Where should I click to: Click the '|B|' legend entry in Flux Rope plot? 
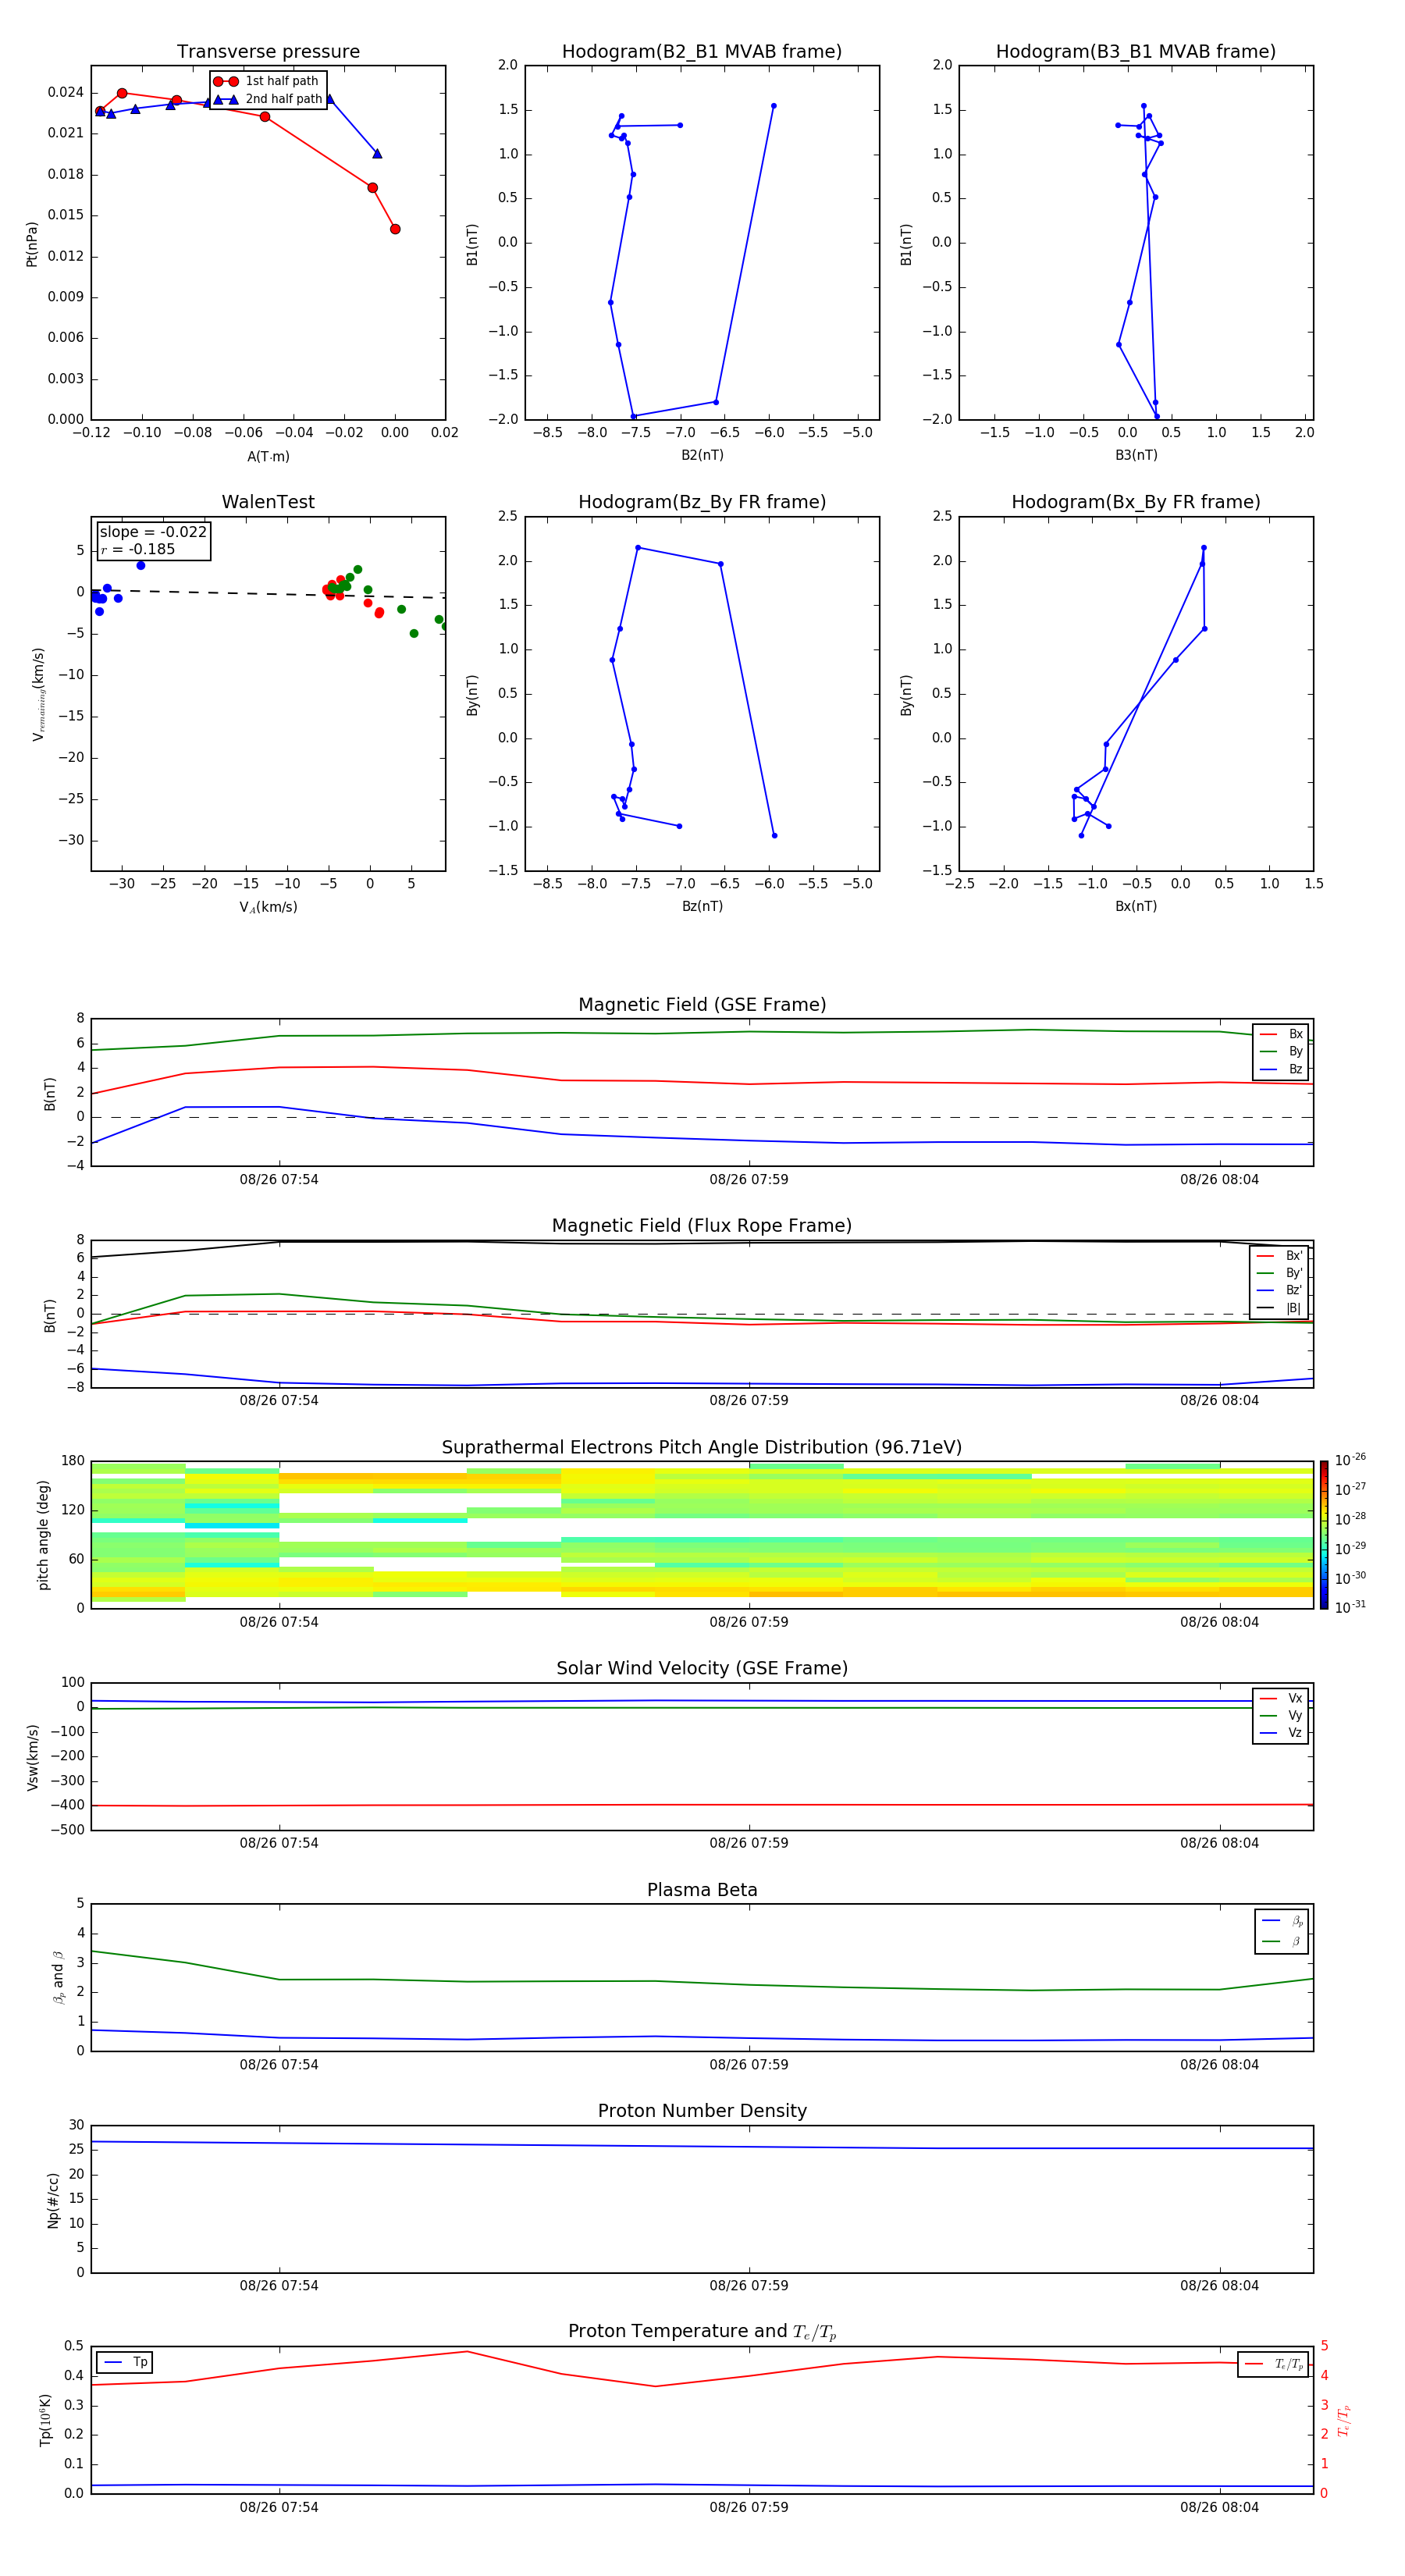1280,1308
